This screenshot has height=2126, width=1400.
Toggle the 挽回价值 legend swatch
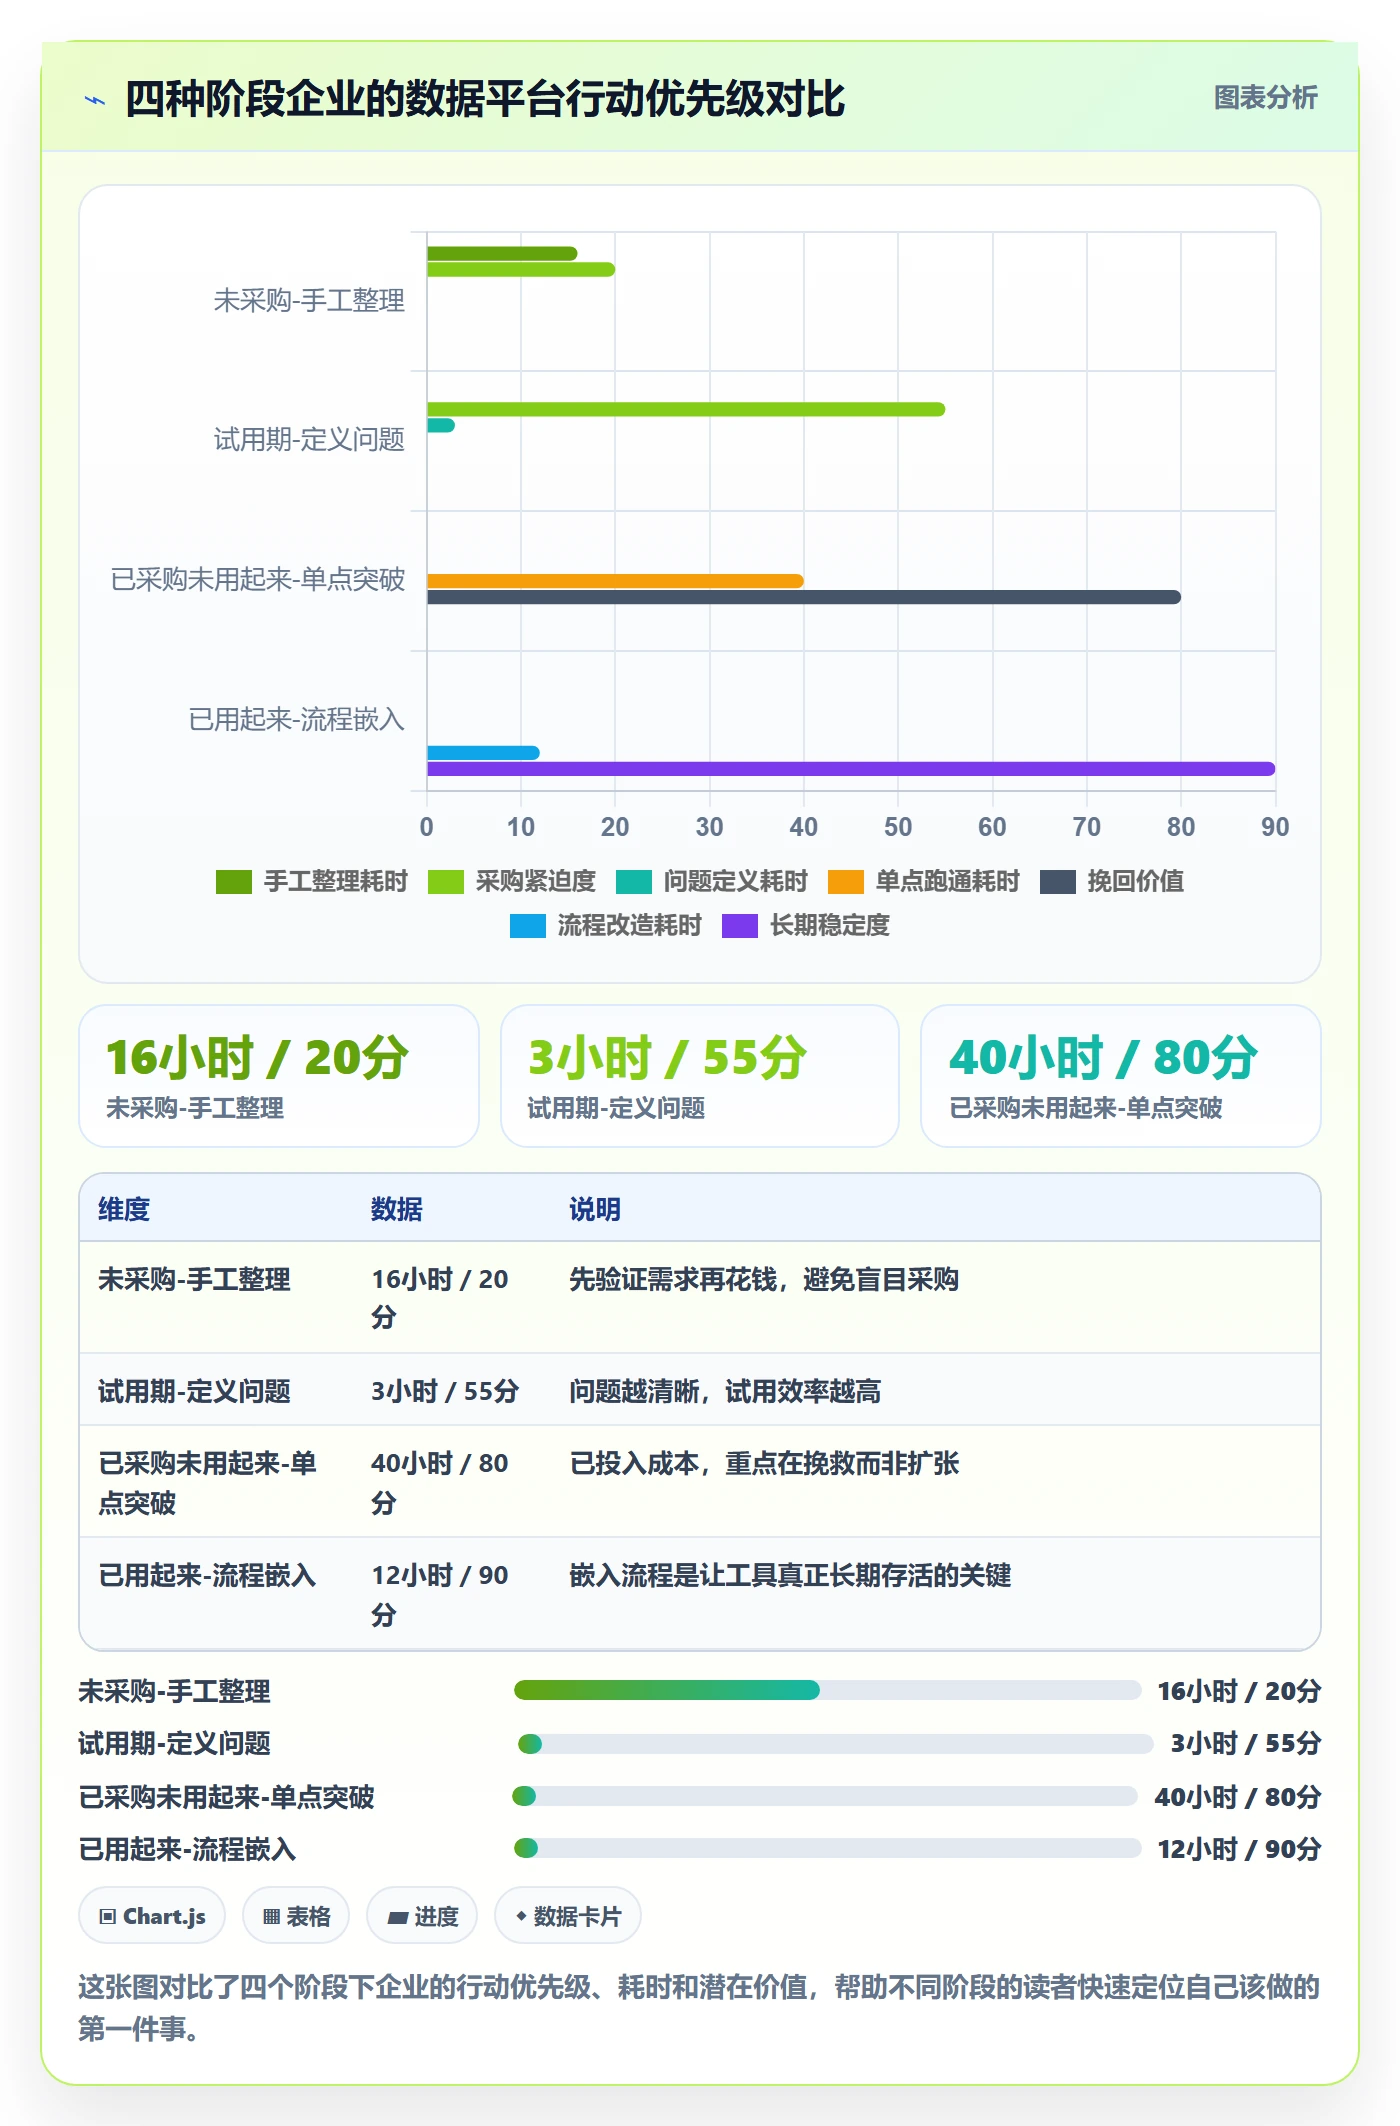(1058, 882)
